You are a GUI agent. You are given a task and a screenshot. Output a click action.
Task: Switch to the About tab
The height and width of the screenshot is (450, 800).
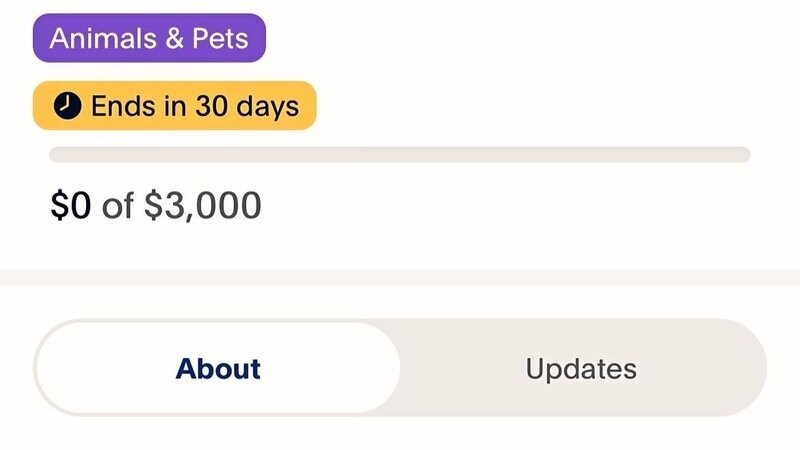tap(218, 368)
